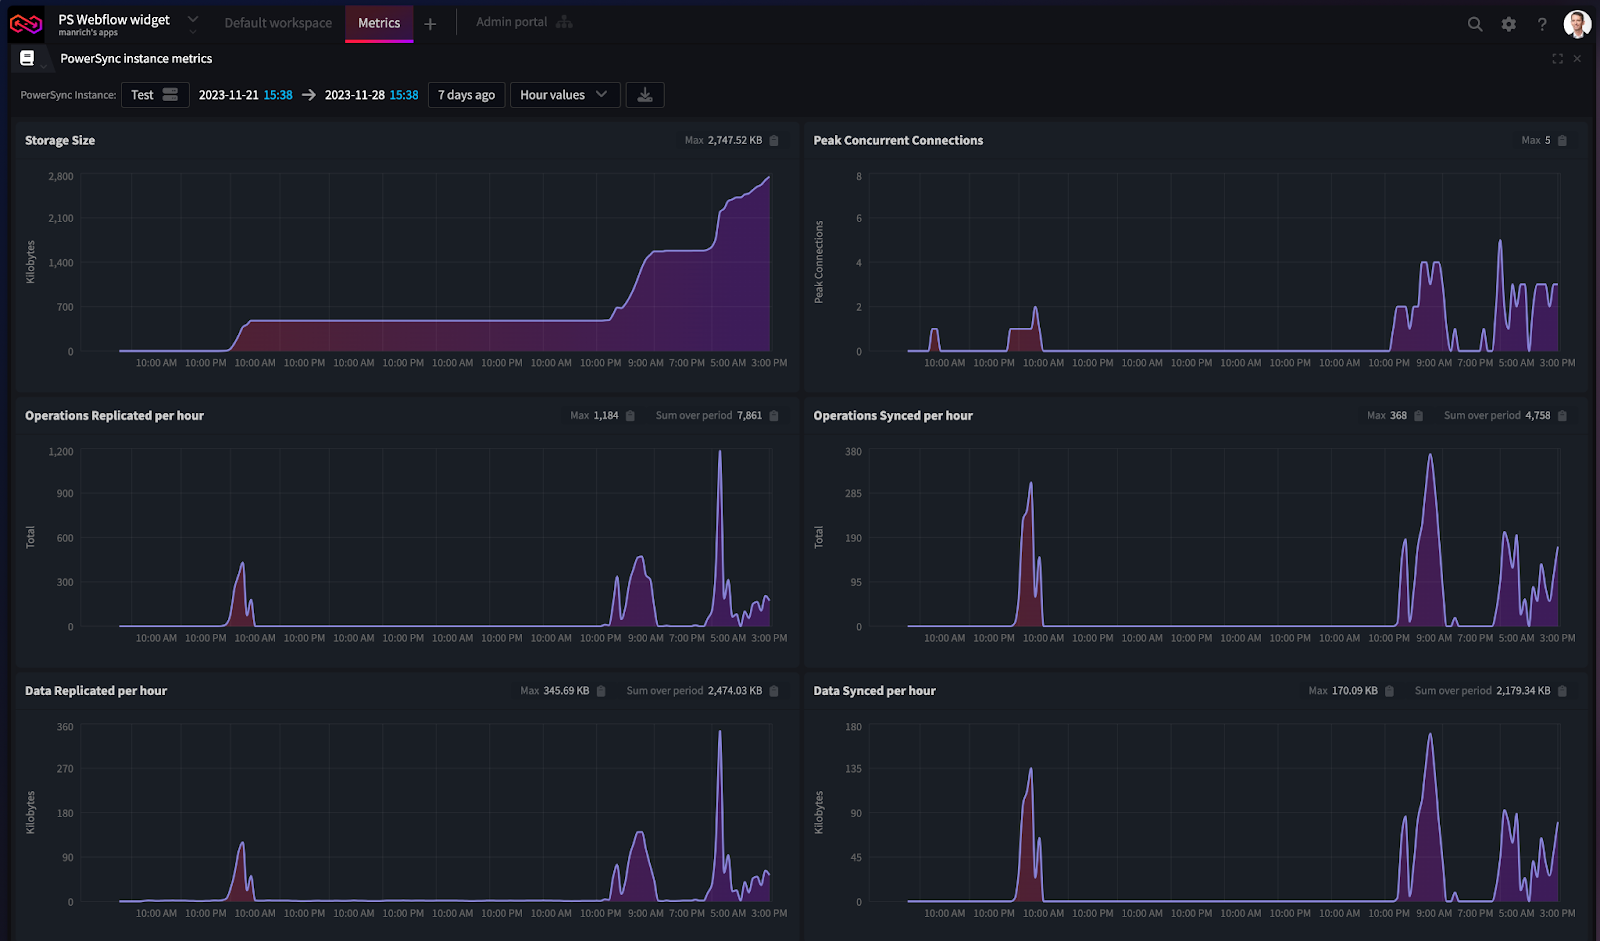The width and height of the screenshot is (1600, 941).
Task: Copy Storage Size max value
Action: pos(774,141)
